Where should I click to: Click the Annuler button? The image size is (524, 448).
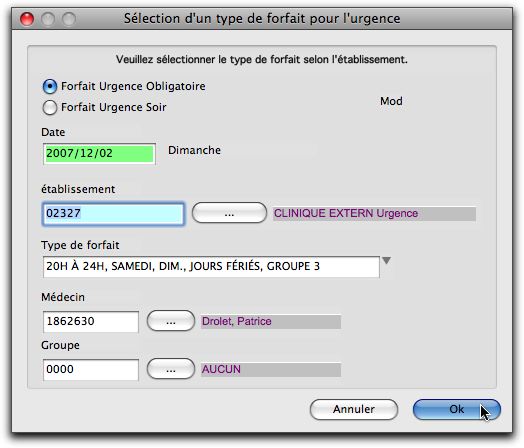(x=354, y=409)
